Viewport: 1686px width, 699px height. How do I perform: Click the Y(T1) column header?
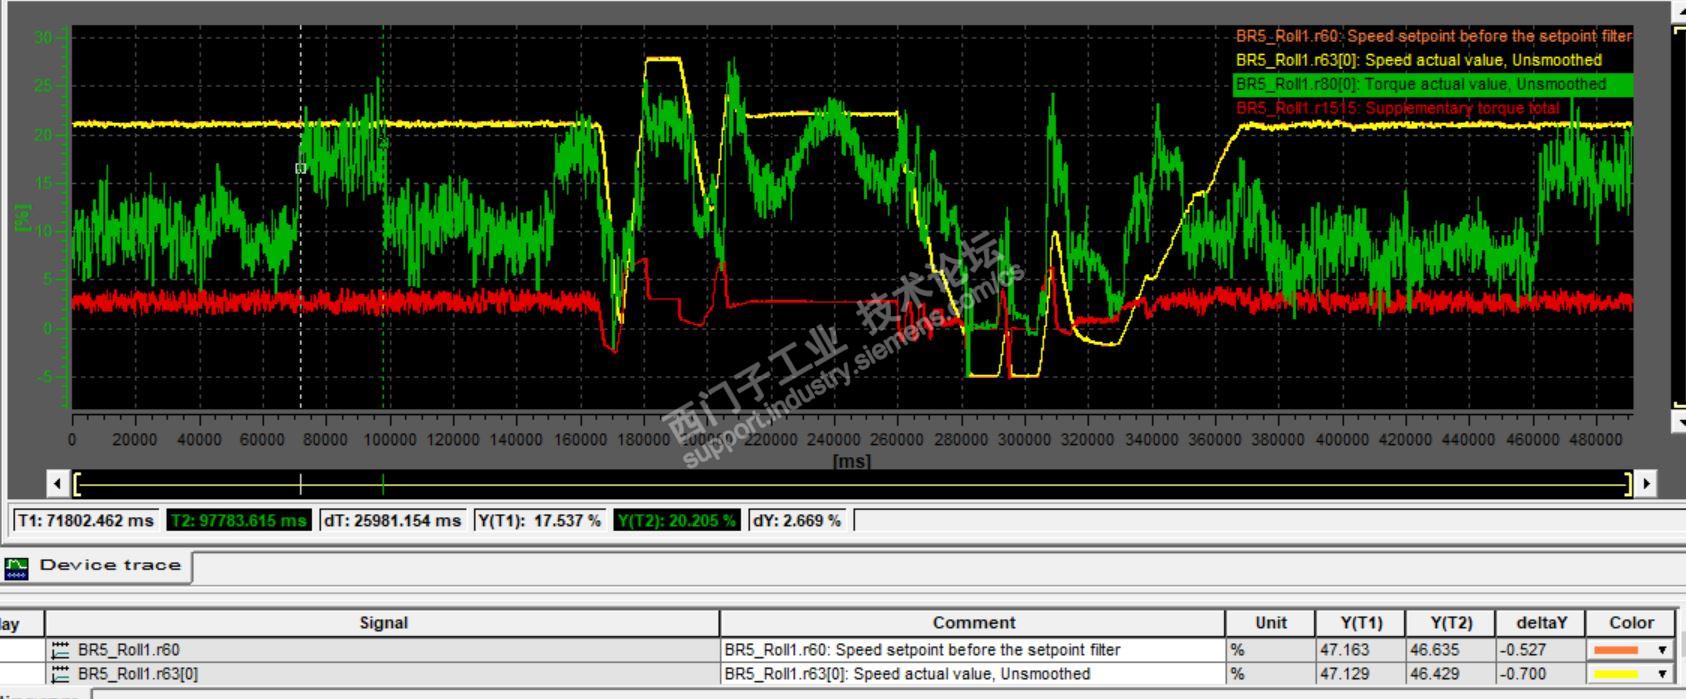[1361, 623]
